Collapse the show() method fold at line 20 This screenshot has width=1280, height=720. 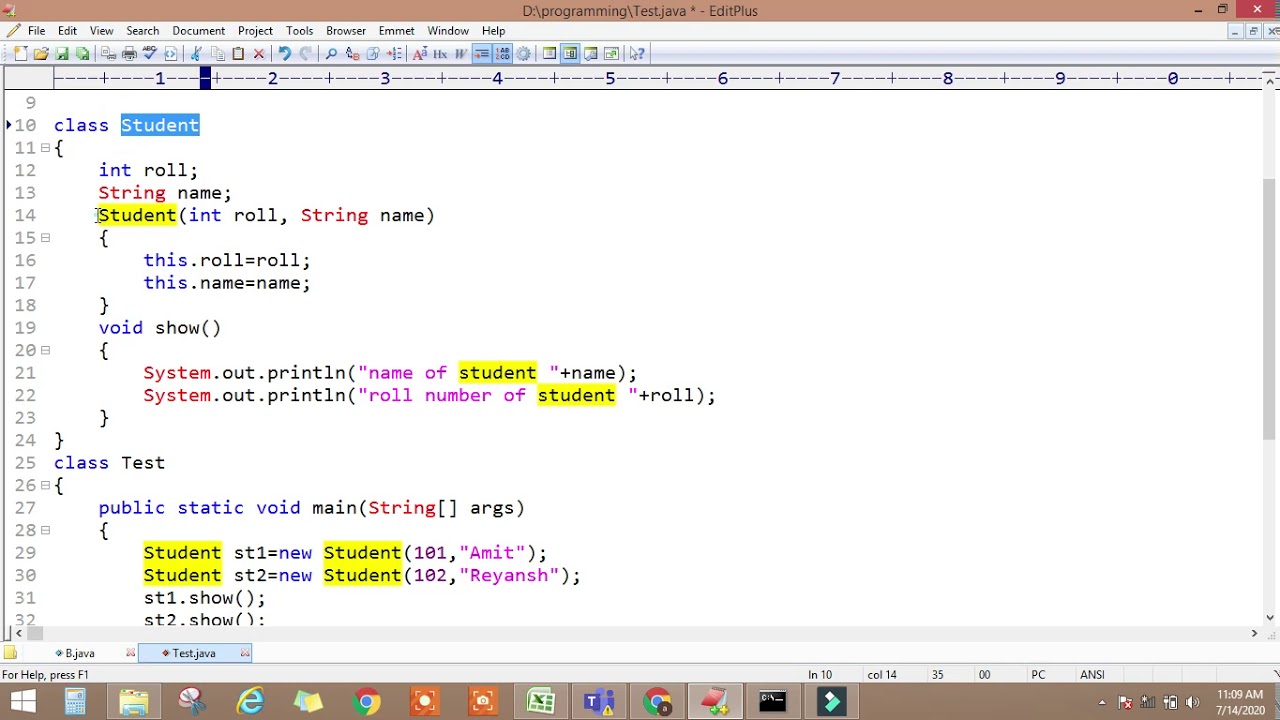[x=45, y=350]
